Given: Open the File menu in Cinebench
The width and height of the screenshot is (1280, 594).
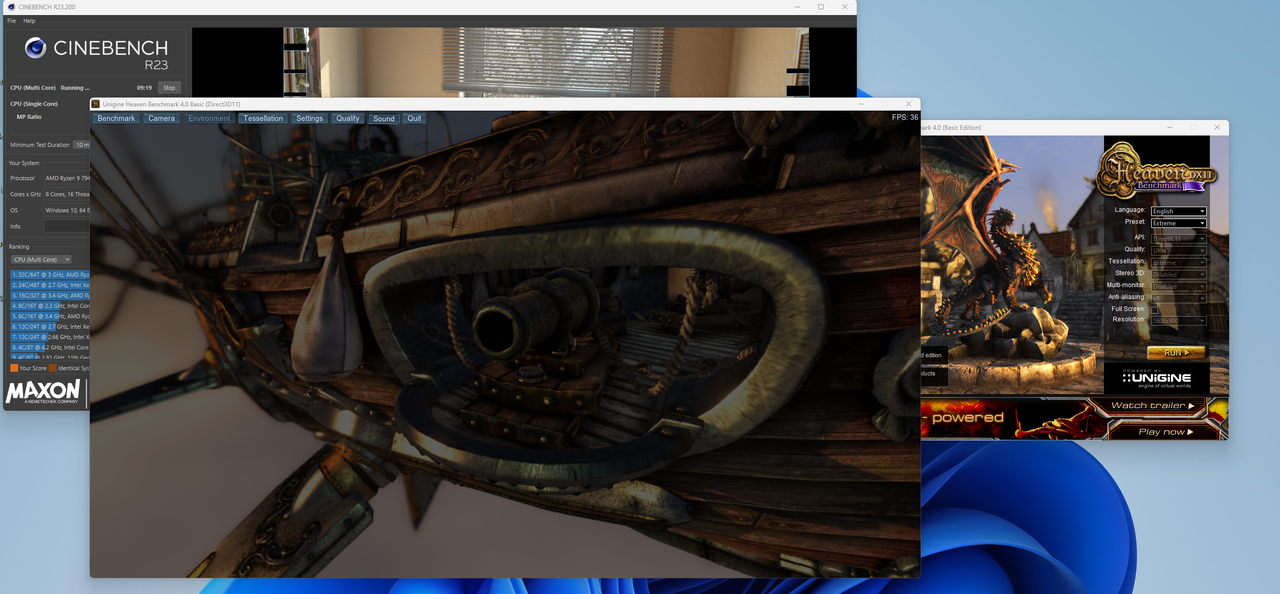Looking at the screenshot, I should [x=12, y=20].
